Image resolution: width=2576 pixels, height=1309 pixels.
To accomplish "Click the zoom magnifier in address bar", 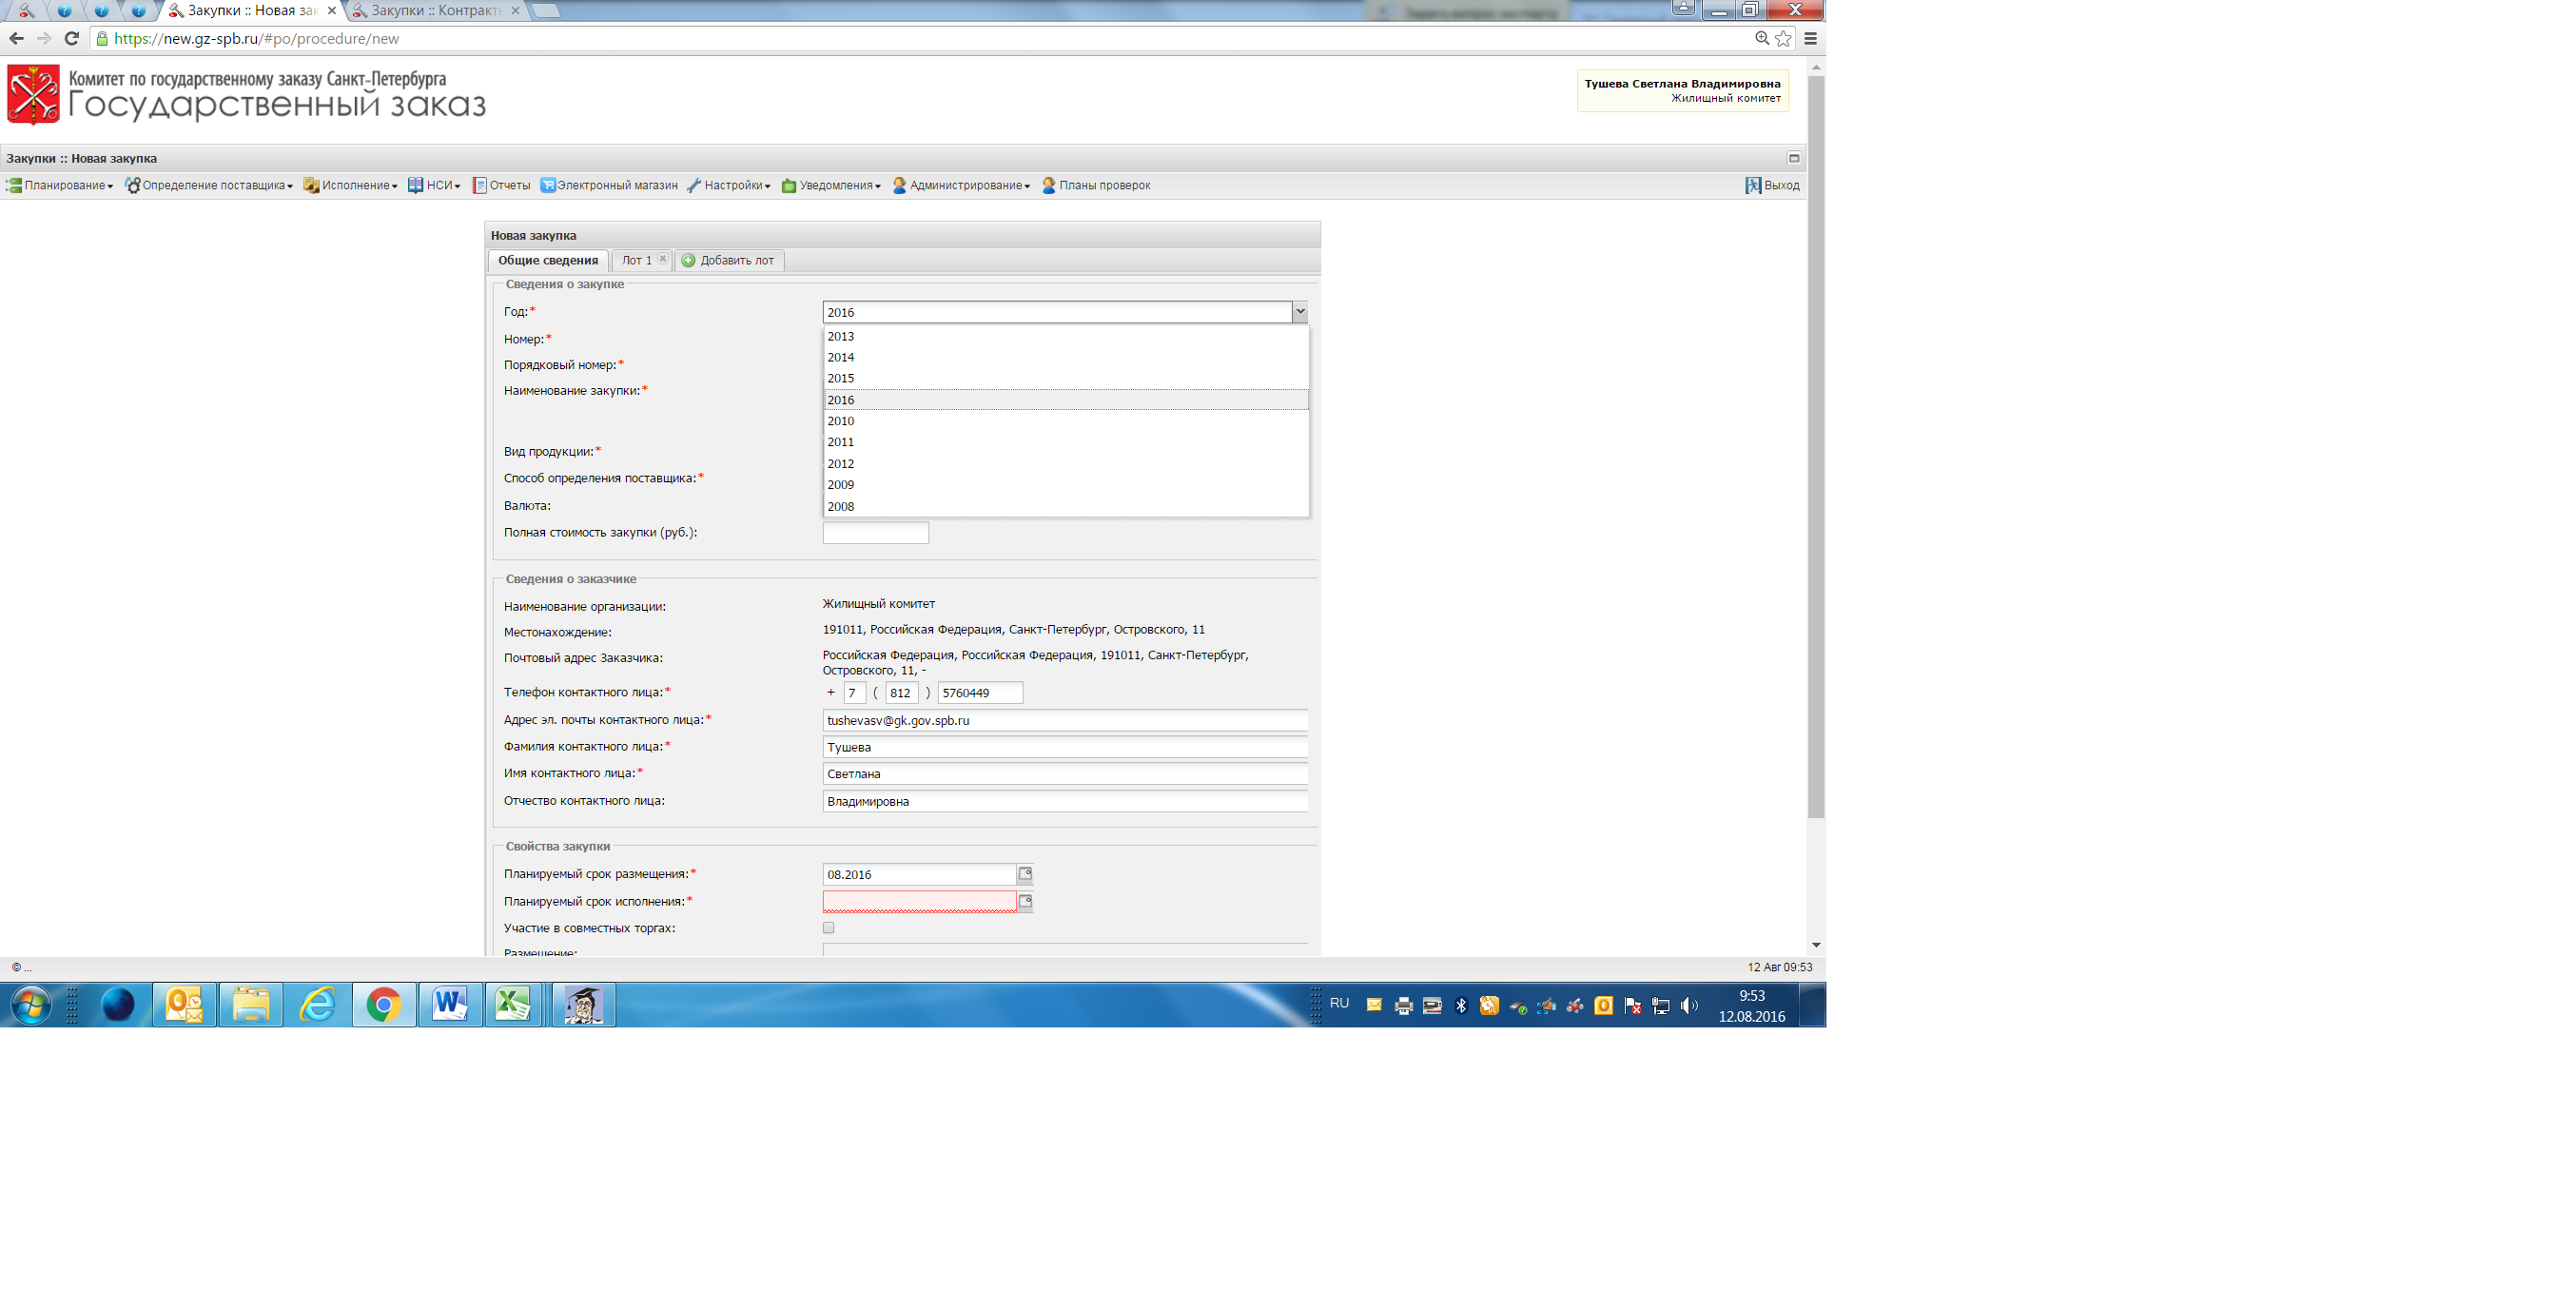I will (x=1762, y=38).
